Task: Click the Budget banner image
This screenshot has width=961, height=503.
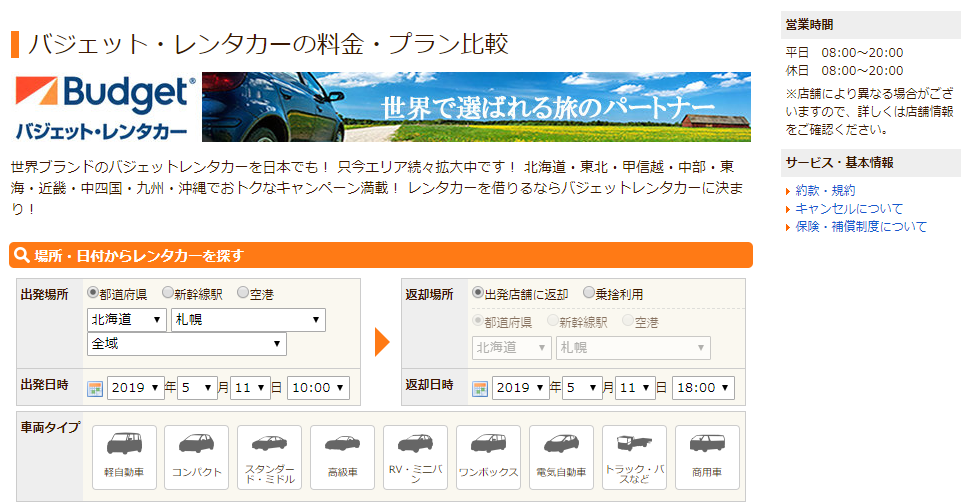Action: tap(476, 107)
